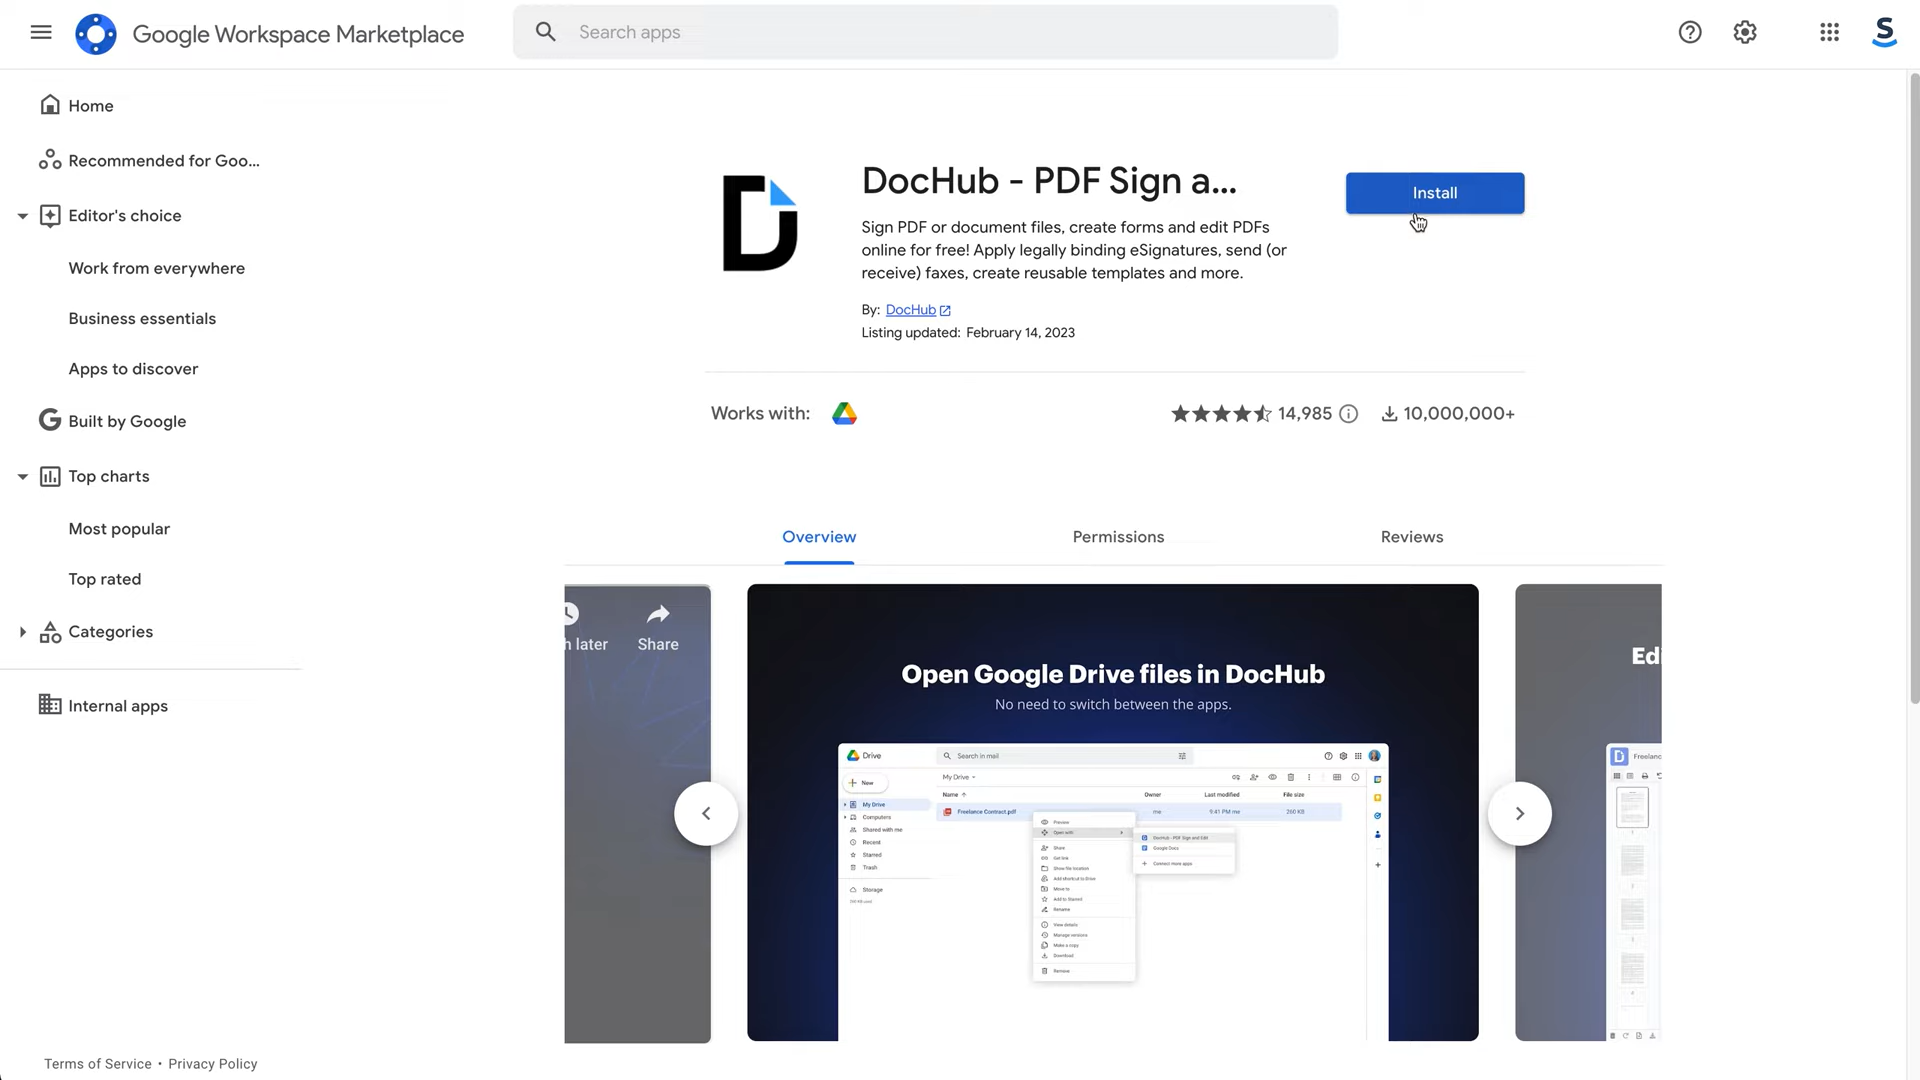This screenshot has height=1080, width=1920.
Task: Click the ratings info icon
Action: click(x=1349, y=414)
